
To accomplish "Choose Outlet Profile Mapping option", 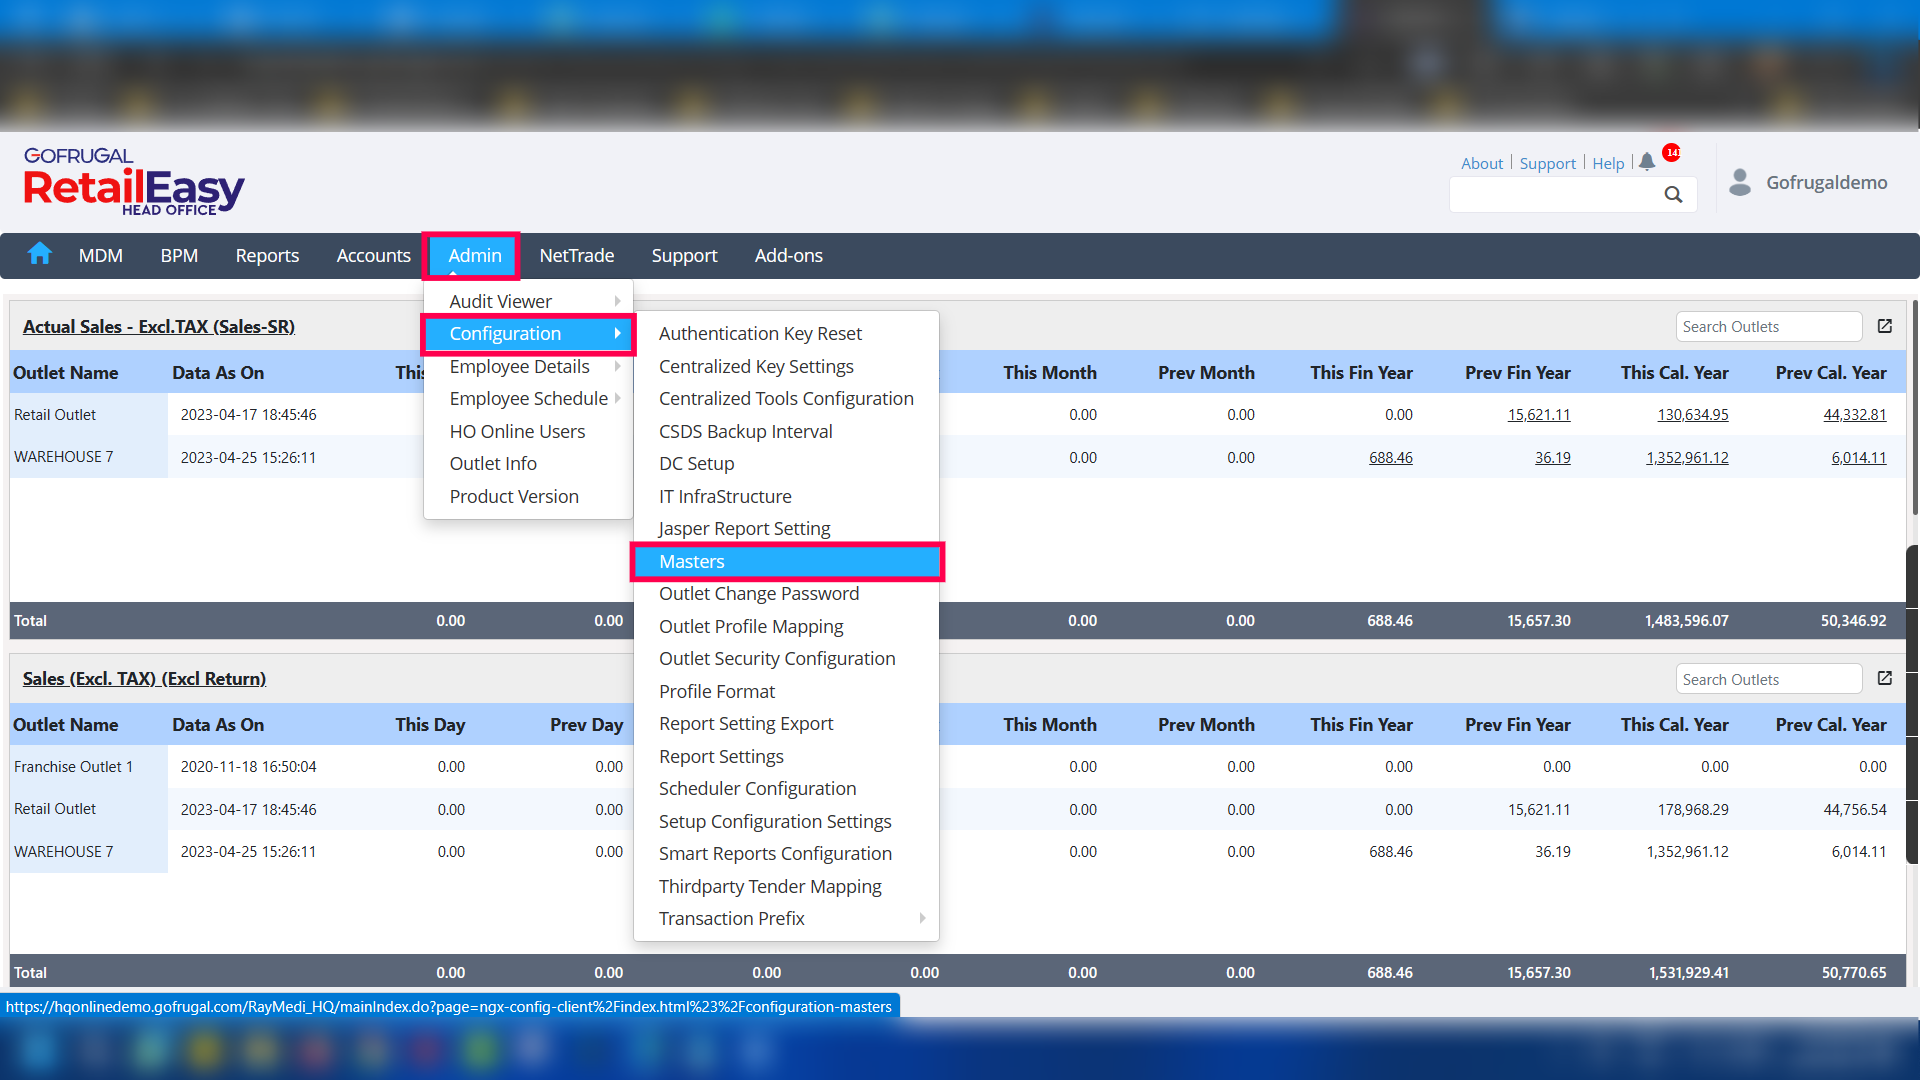I will coord(751,626).
